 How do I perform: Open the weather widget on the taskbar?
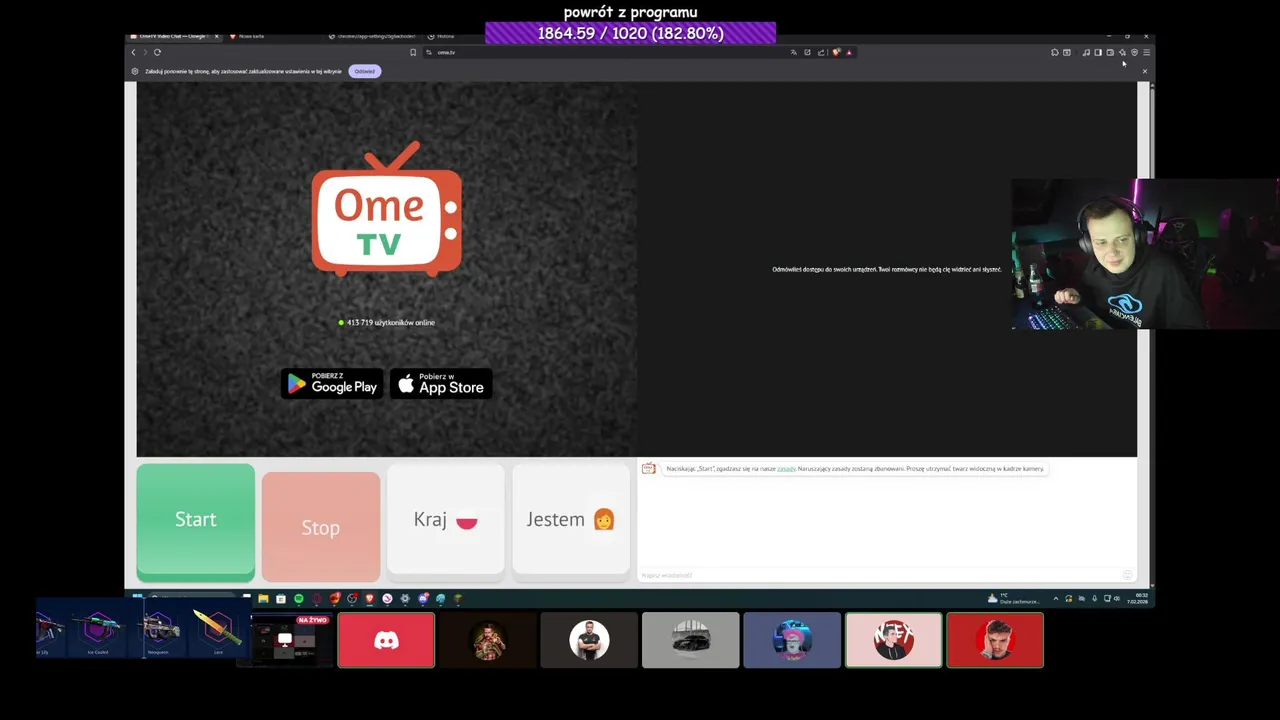(x=1015, y=598)
